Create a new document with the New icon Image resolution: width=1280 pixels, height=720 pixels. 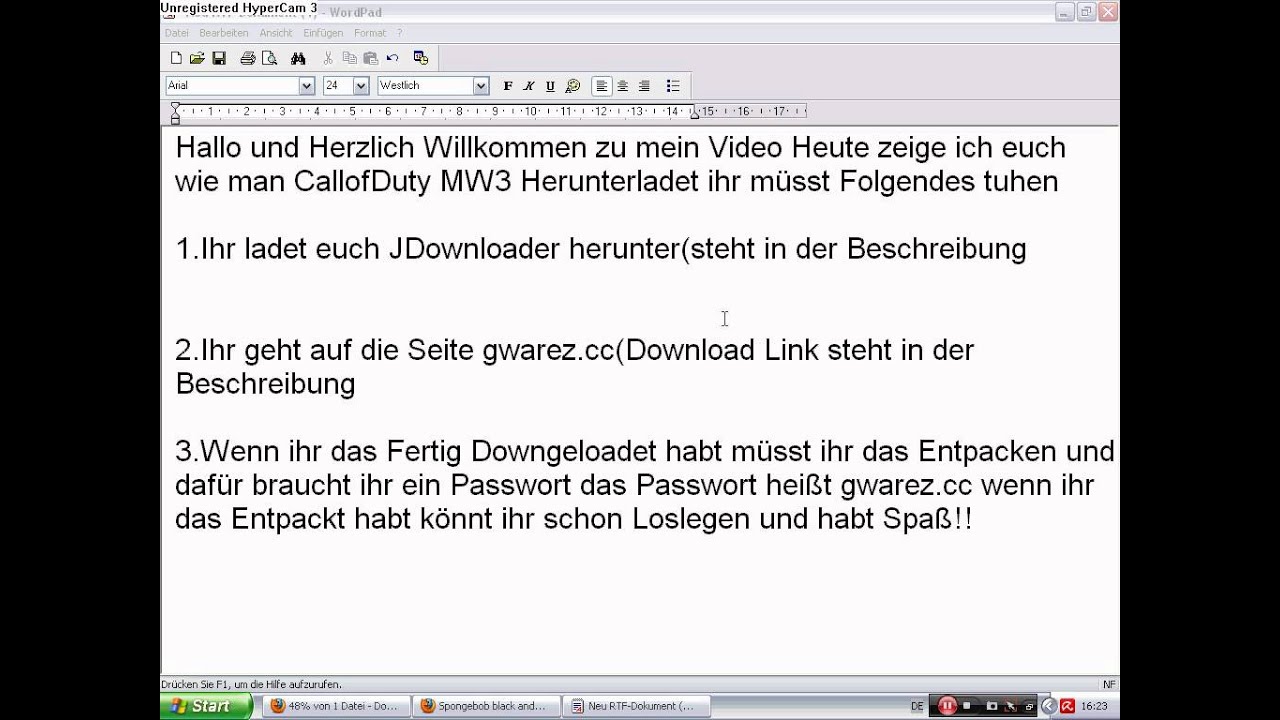pos(176,59)
